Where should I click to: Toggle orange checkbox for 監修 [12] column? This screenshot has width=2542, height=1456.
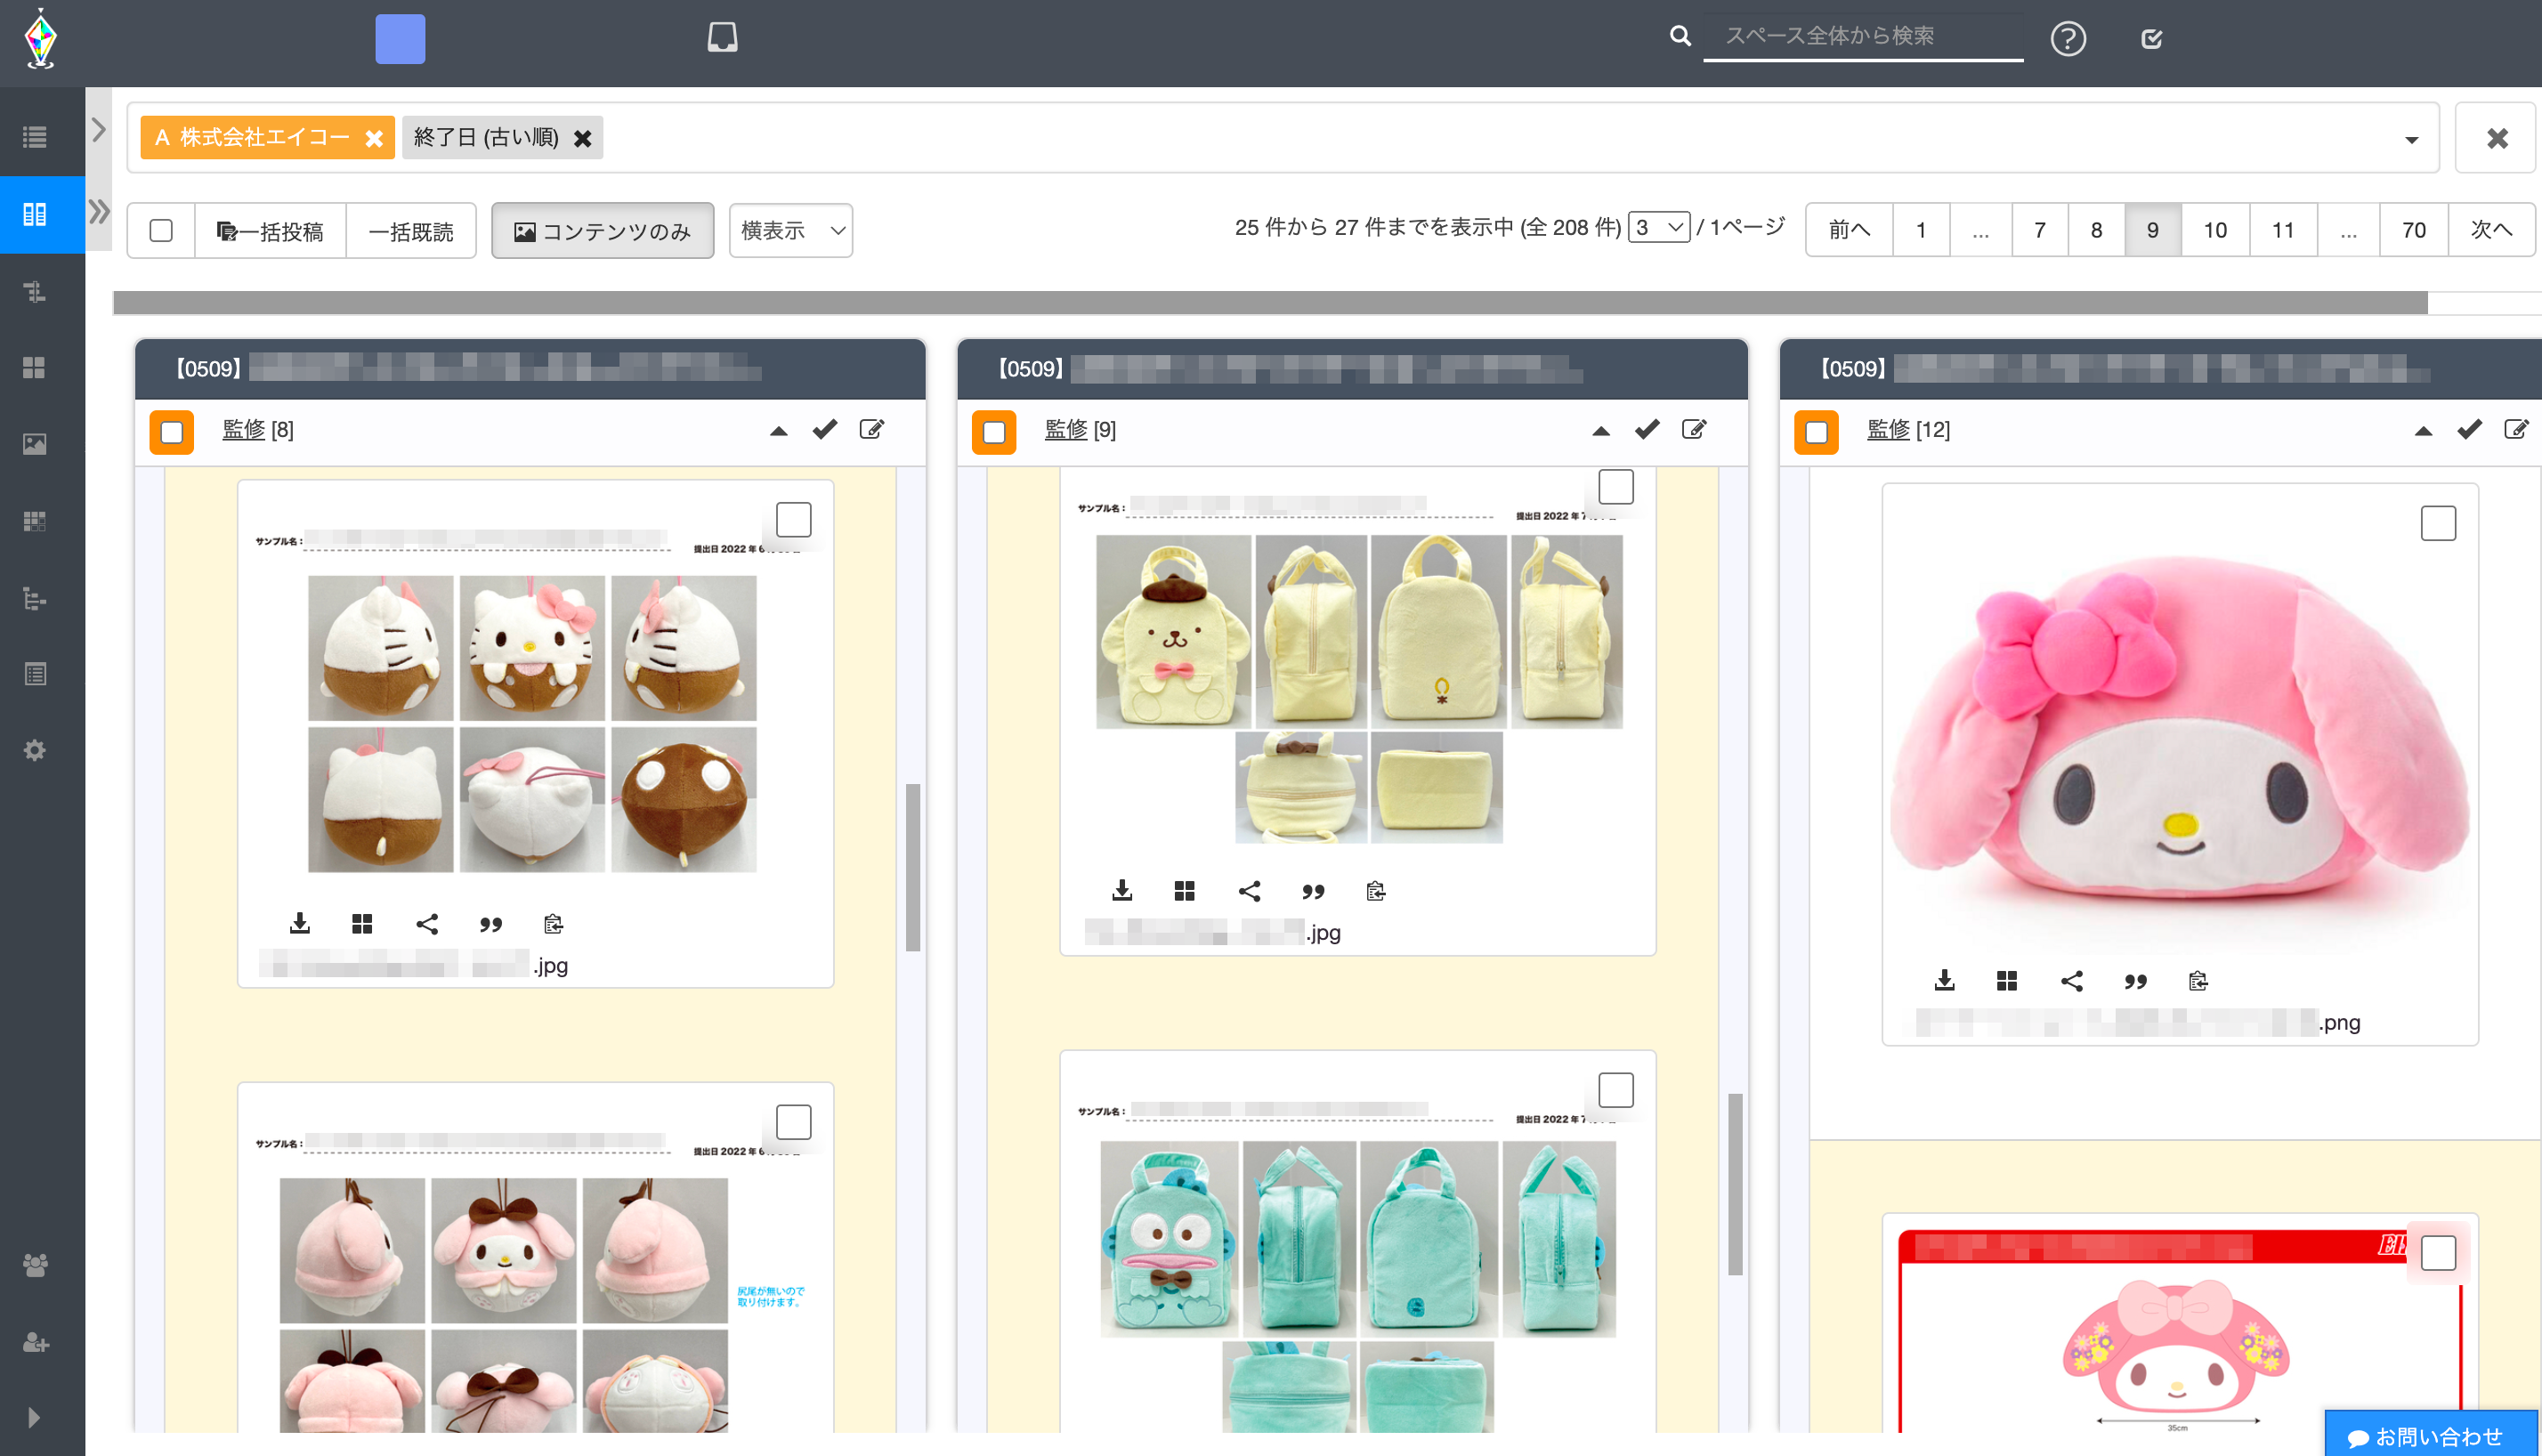click(1816, 432)
